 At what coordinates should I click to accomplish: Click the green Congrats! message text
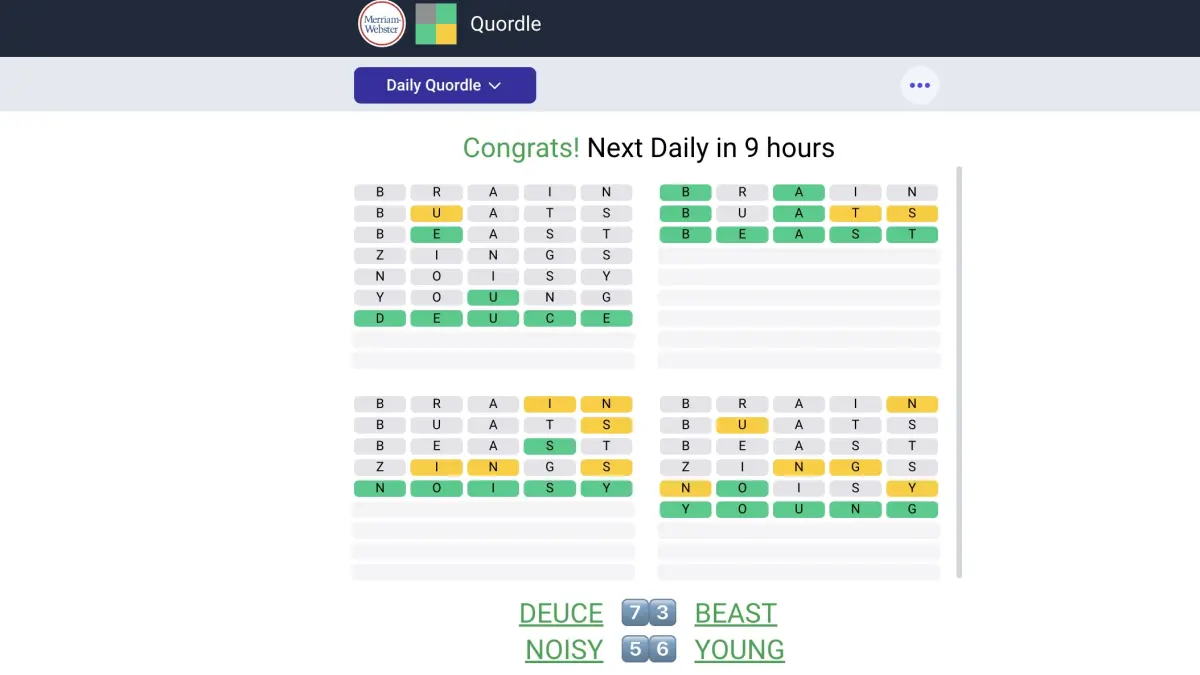[x=521, y=148]
